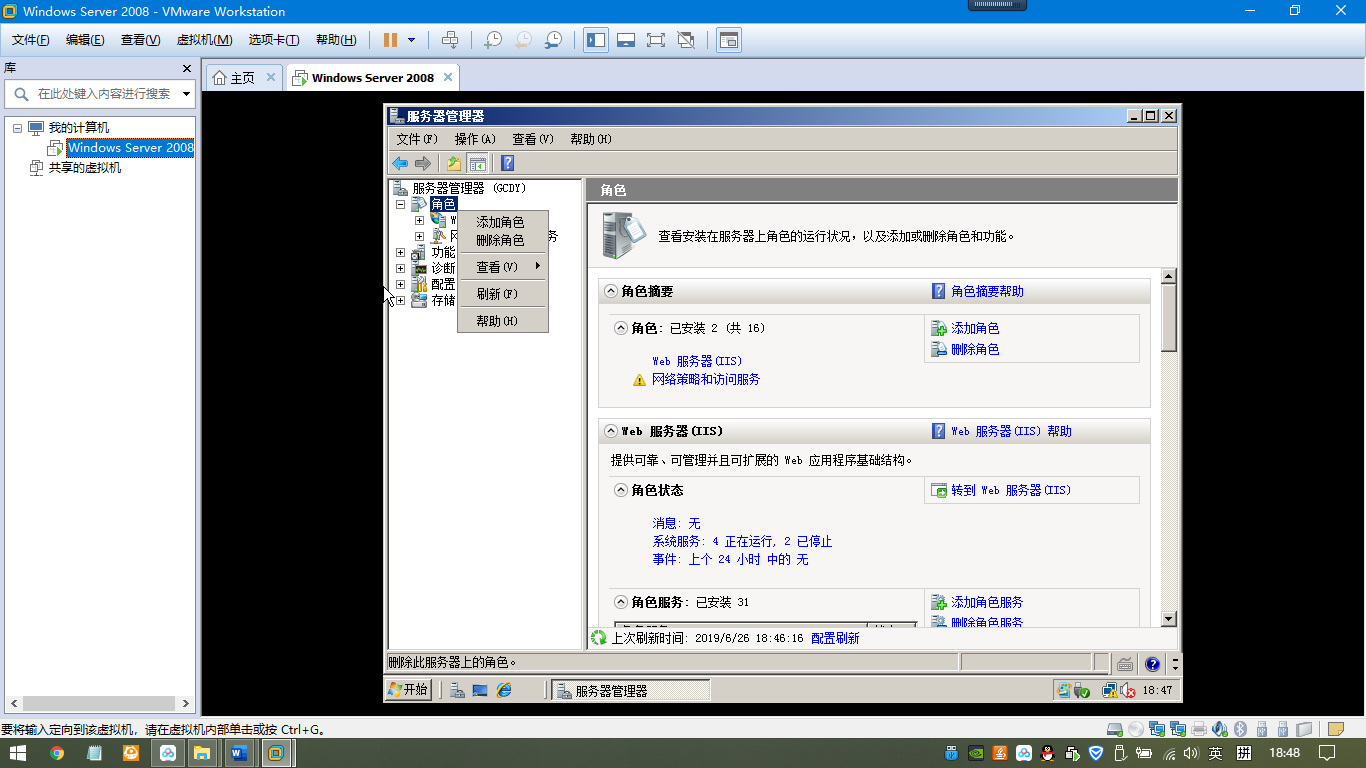Collapse the 角色 tree node
Image resolution: width=1366 pixels, height=768 pixels.
400,204
